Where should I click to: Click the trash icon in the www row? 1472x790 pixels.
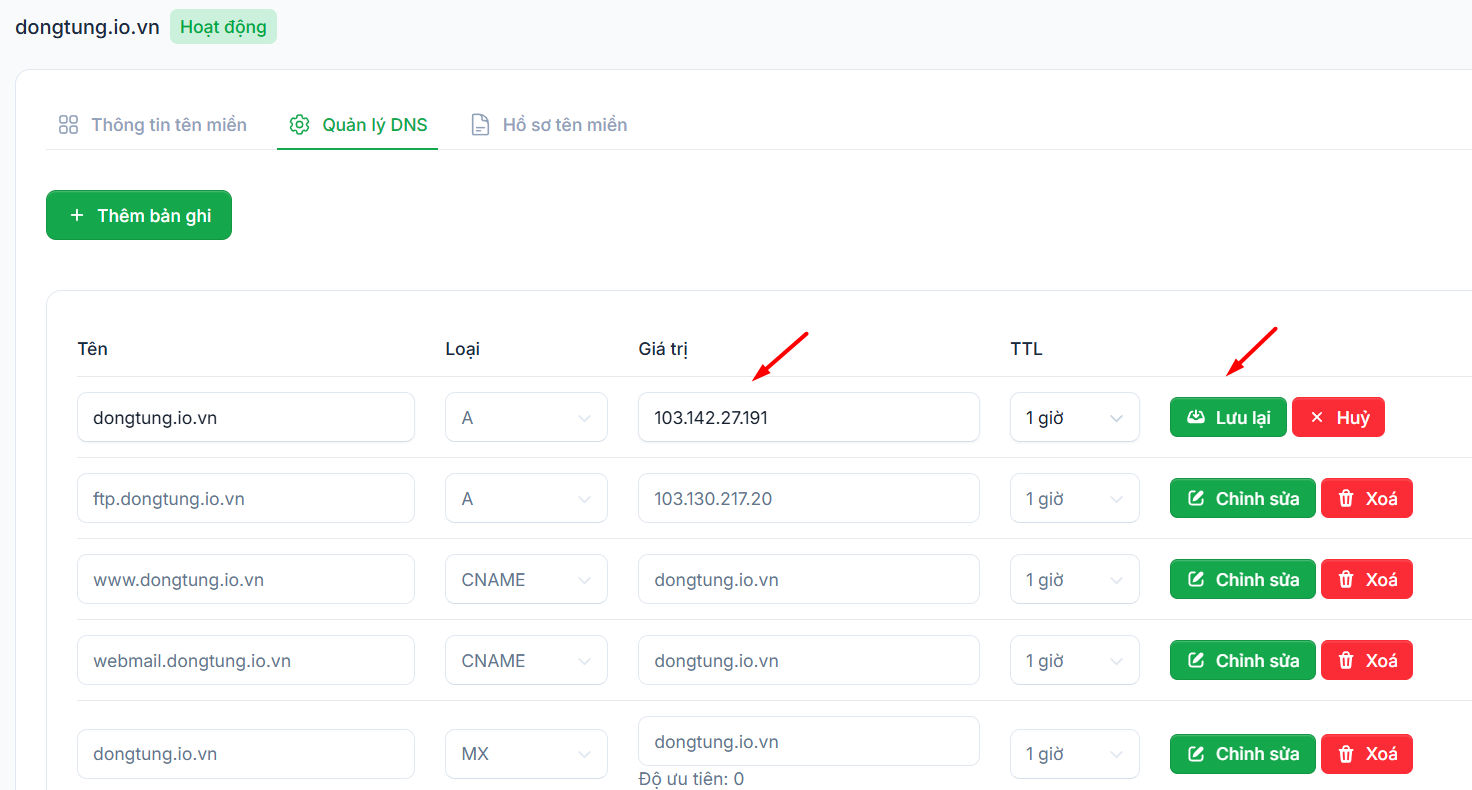pyautogui.click(x=1346, y=579)
